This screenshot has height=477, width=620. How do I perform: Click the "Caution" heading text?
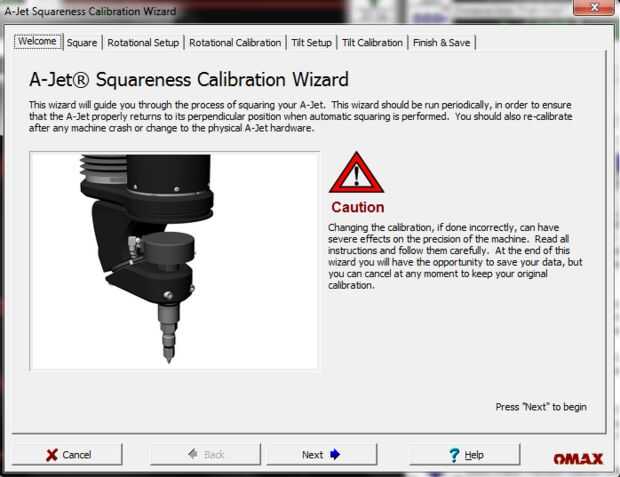tap(357, 207)
